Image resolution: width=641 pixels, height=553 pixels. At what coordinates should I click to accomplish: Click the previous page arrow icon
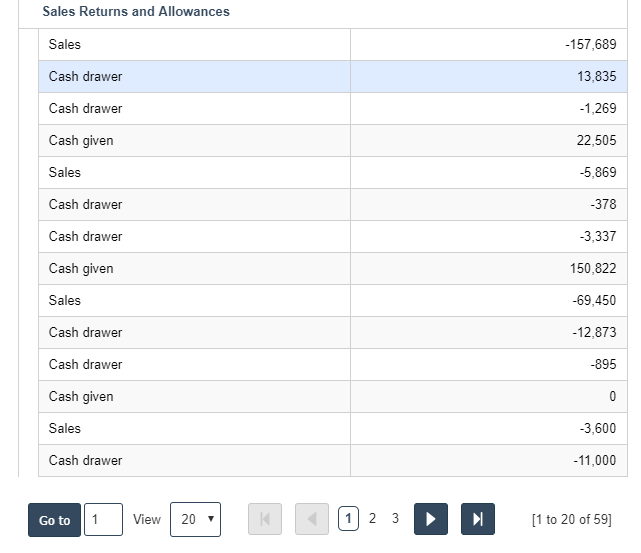point(312,519)
